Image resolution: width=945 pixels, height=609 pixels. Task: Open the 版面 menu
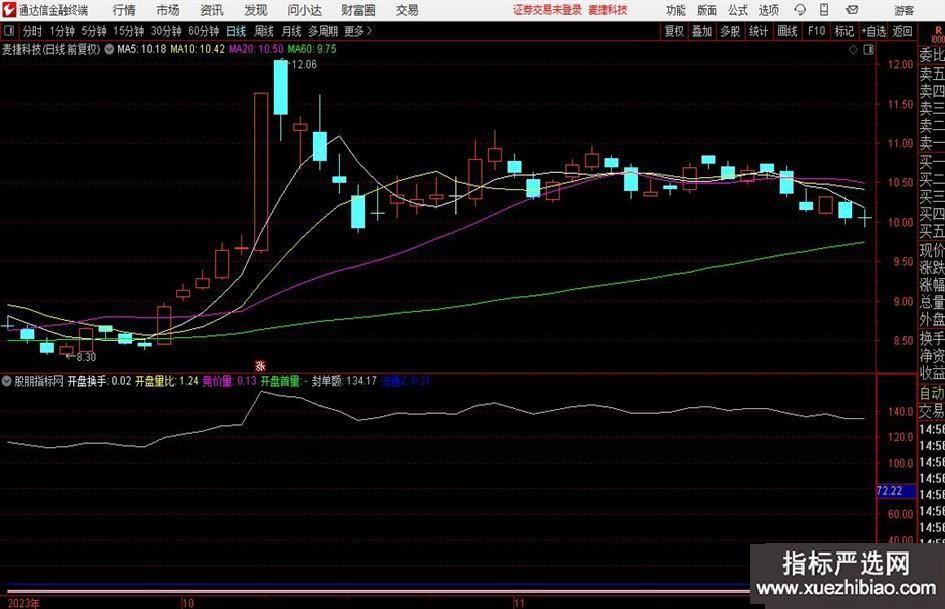(x=706, y=10)
